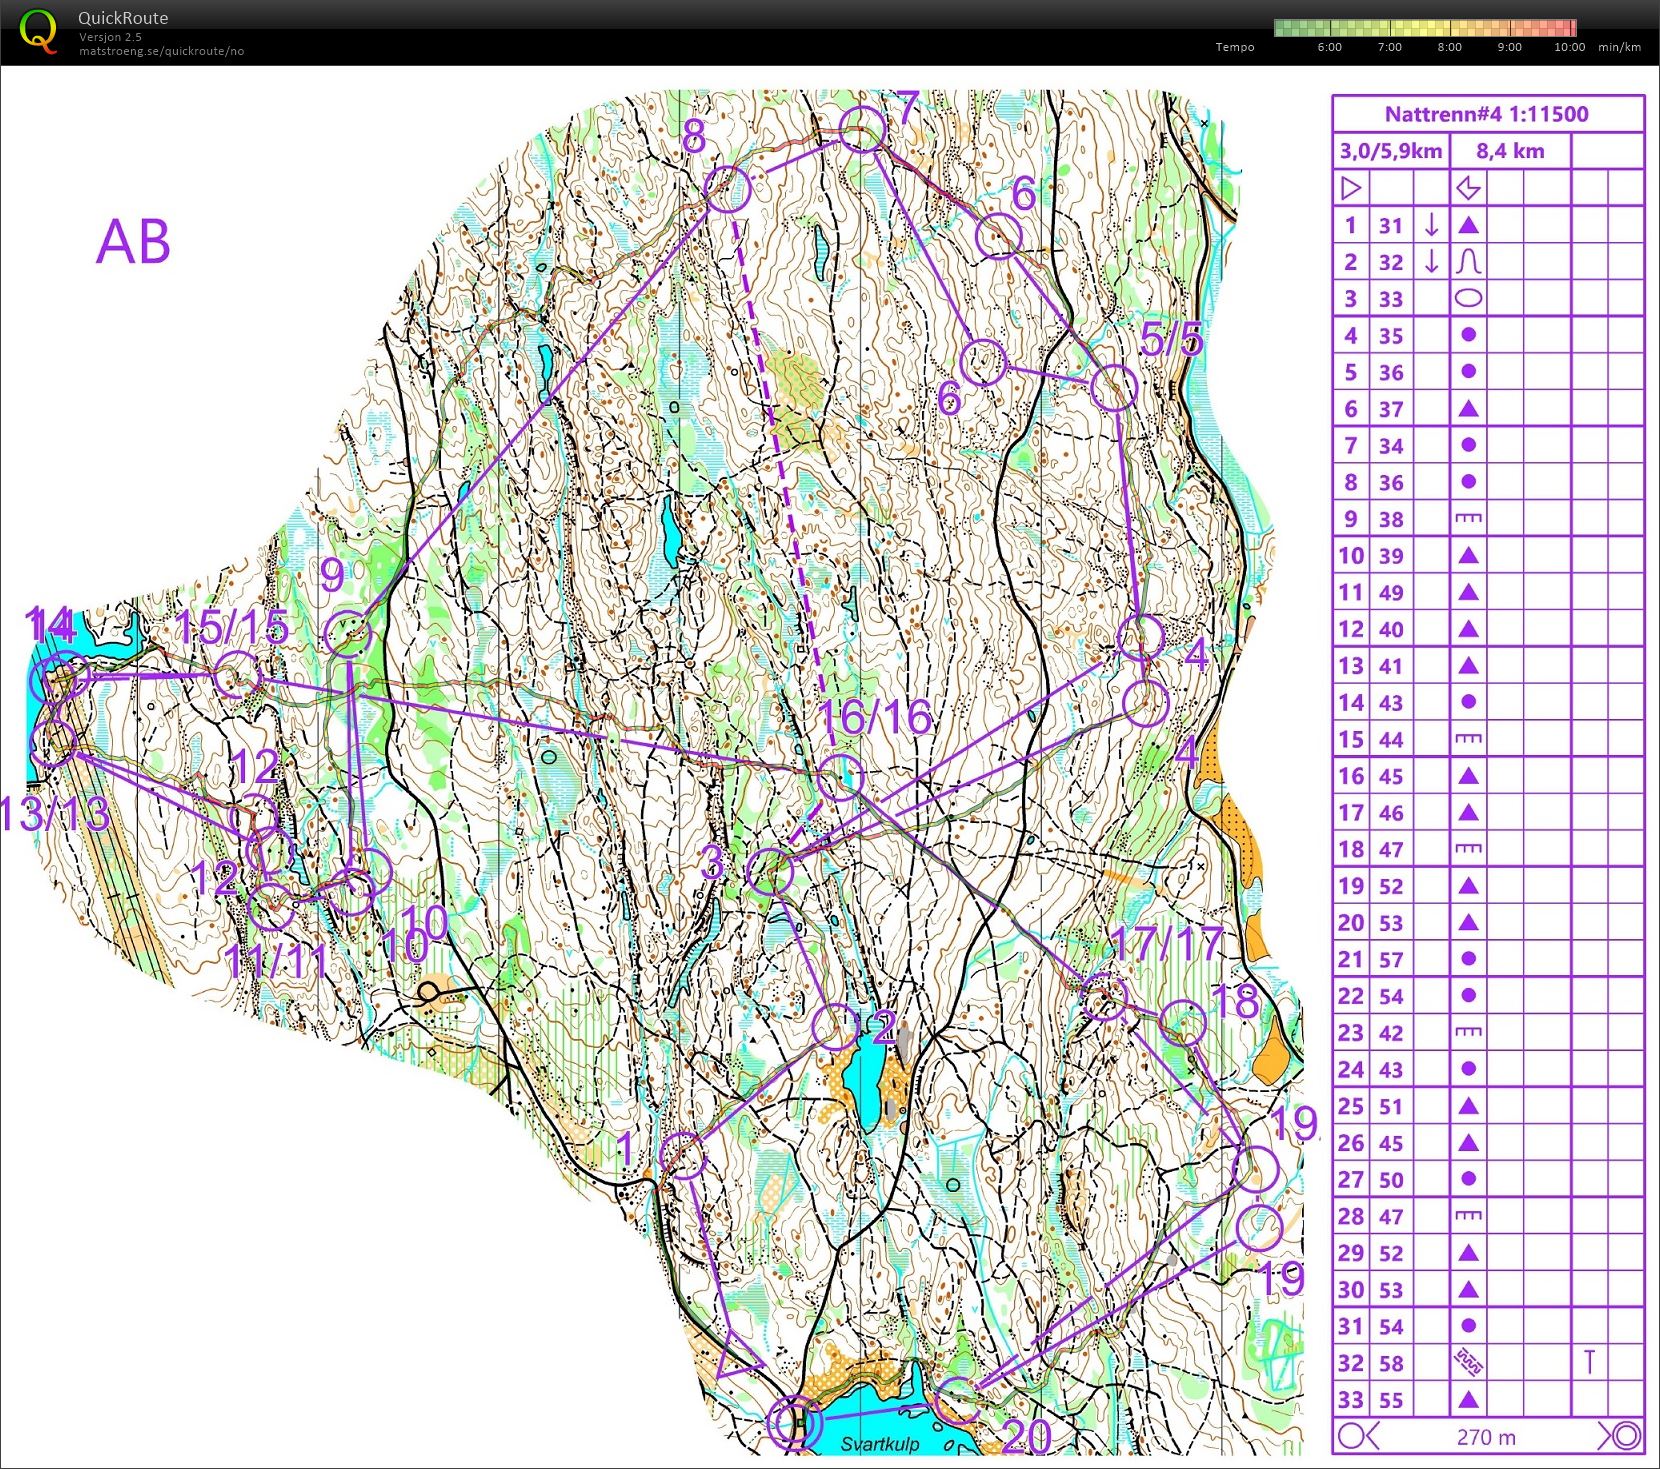Select the start triangle on the map
The image size is (1660, 1469).
coord(737,1358)
